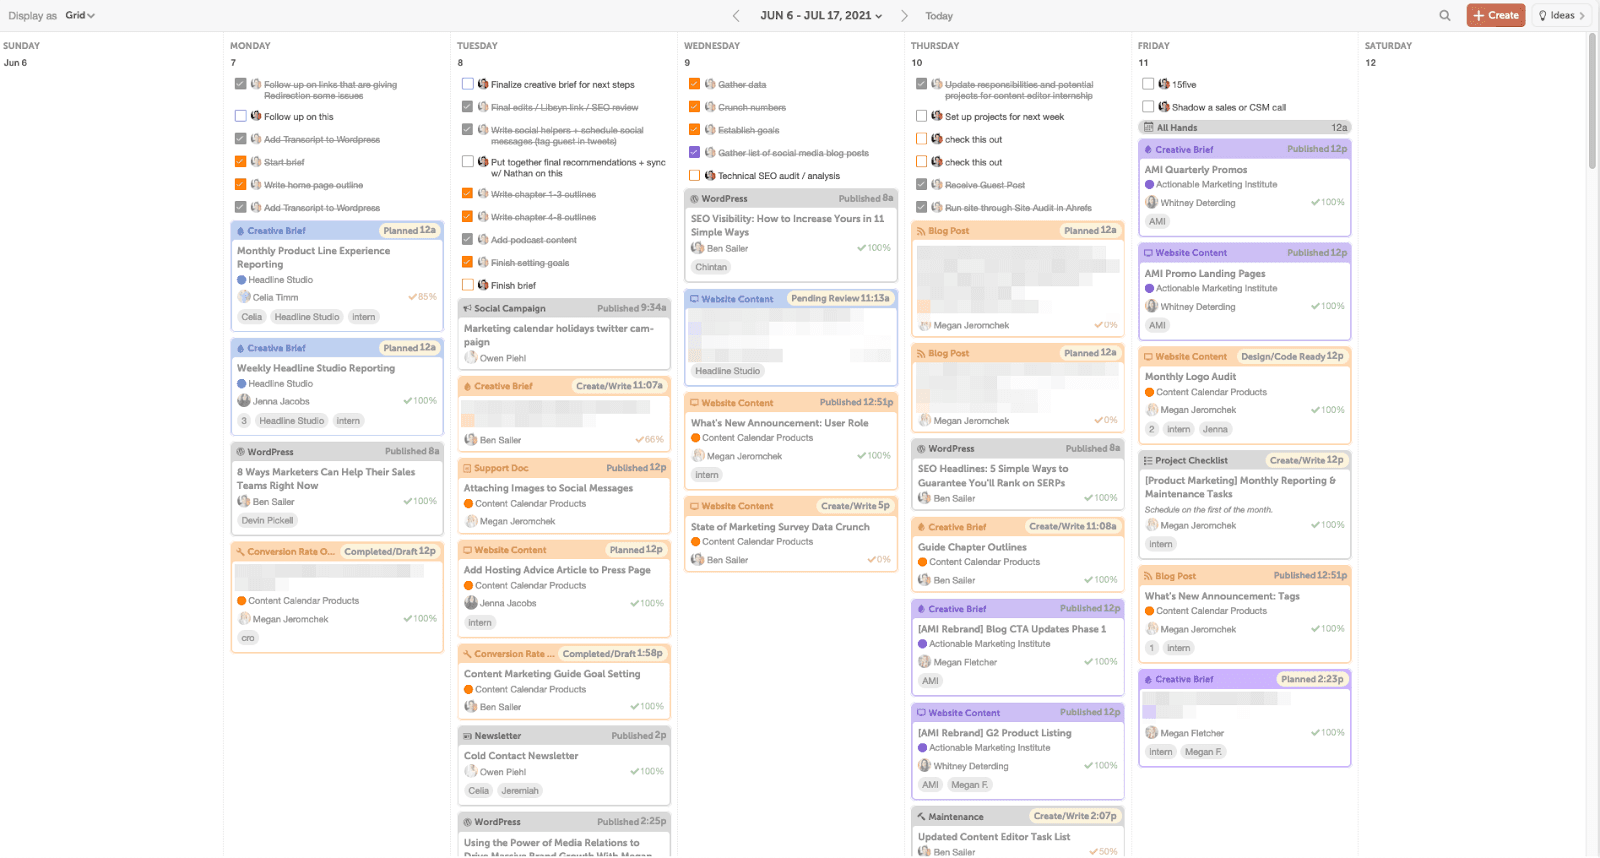Check 'Finalize creative brief for next steps'
Screen dimensions: 1600x858
pos(467,84)
